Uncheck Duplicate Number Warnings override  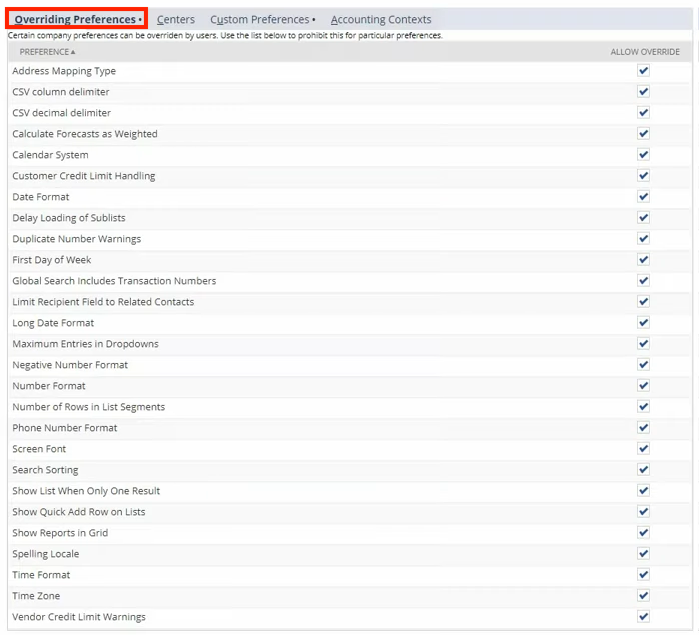(643, 239)
